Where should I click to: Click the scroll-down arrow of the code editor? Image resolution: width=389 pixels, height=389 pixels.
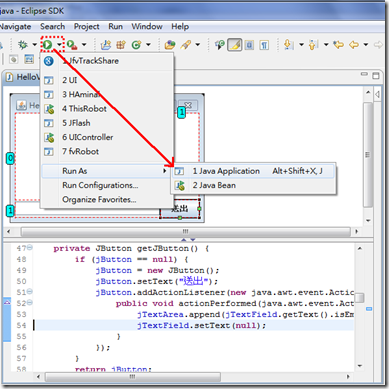pyautogui.click(x=360, y=366)
